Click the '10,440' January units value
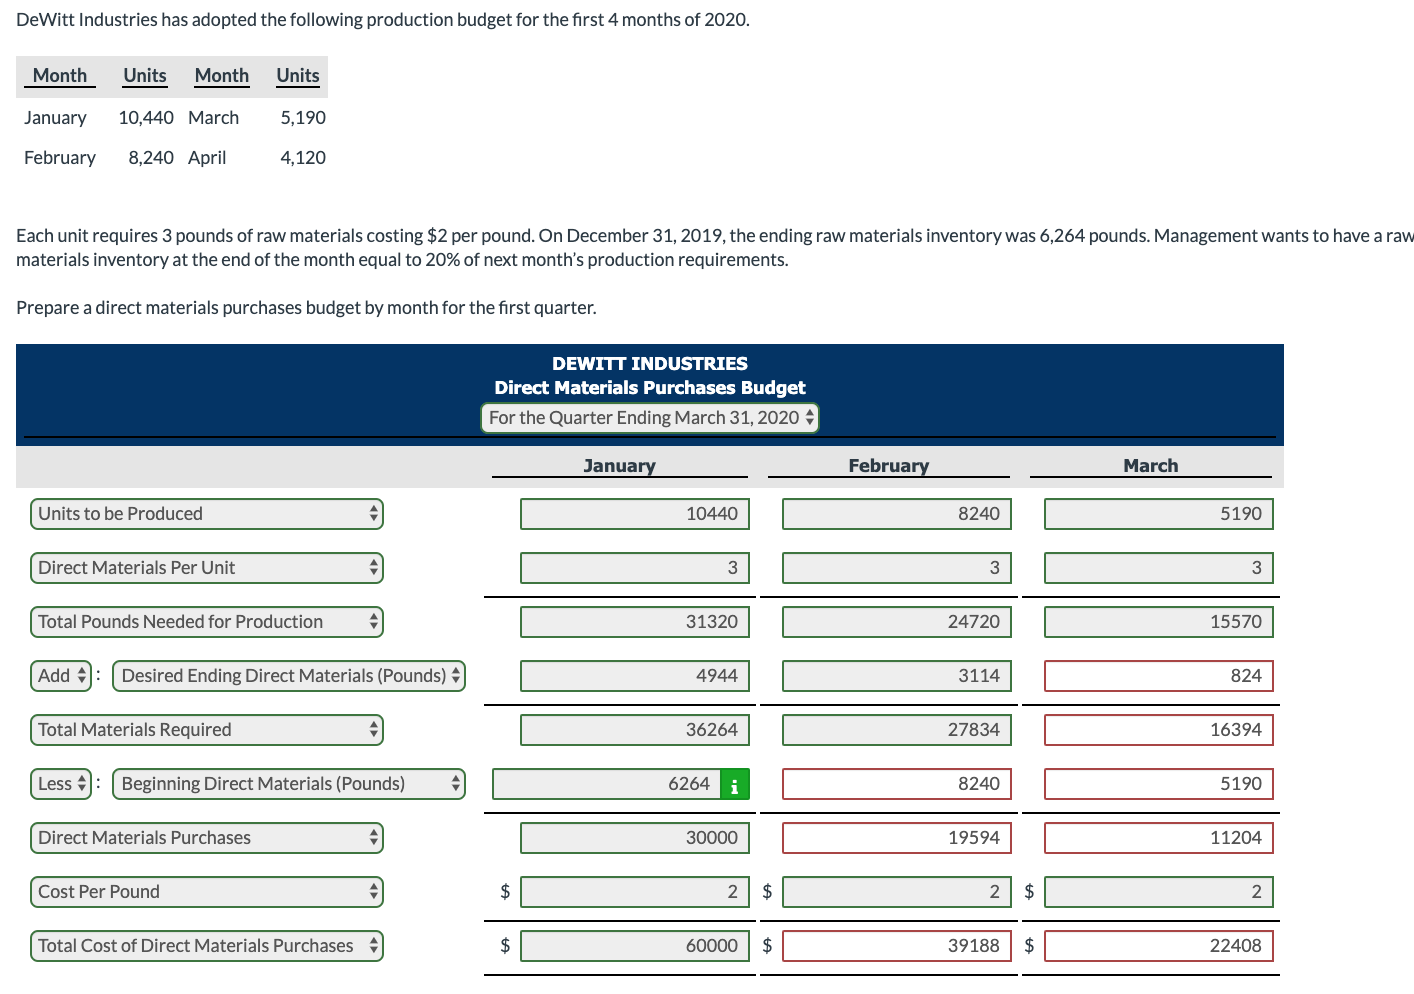This screenshot has width=1414, height=994. tap(146, 118)
